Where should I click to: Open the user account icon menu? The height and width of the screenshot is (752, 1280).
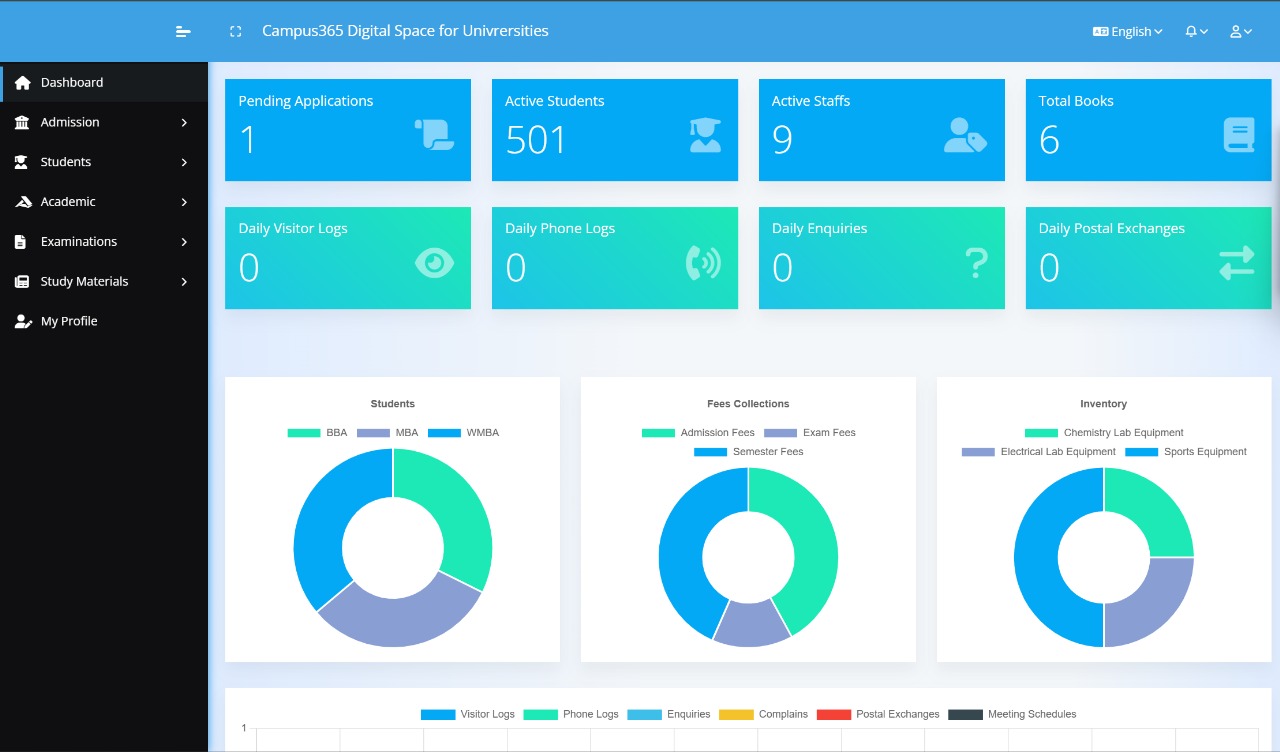[x=1240, y=32]
